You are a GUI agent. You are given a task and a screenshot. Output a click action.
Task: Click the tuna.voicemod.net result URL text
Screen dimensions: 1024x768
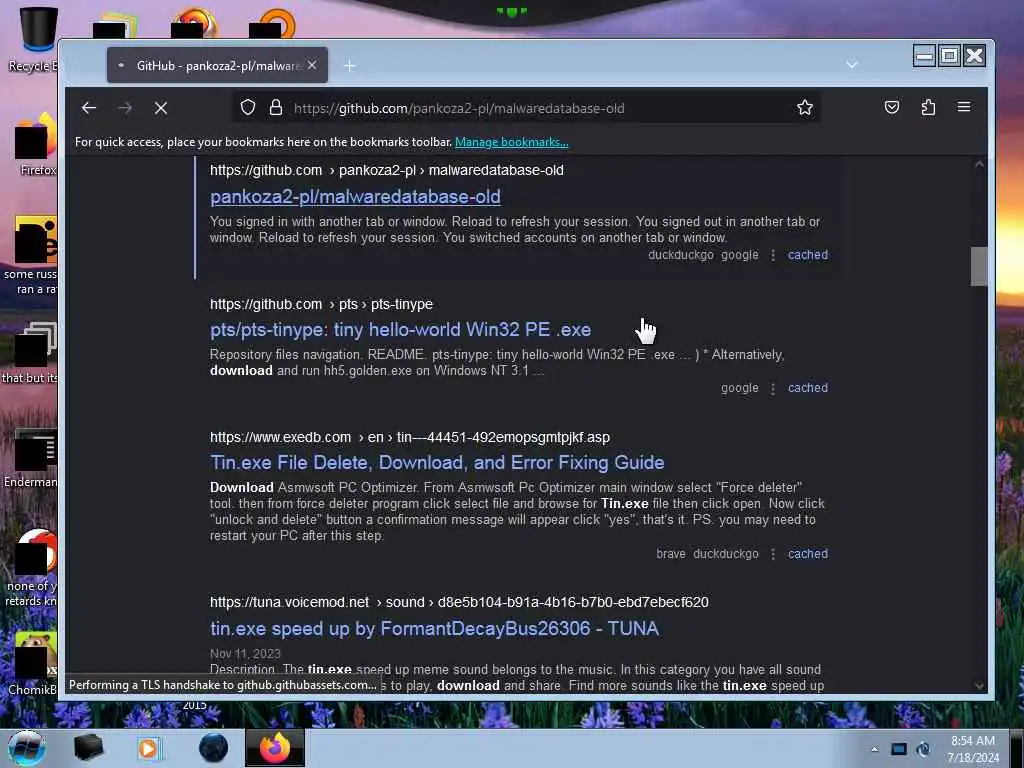click(459, 602)
